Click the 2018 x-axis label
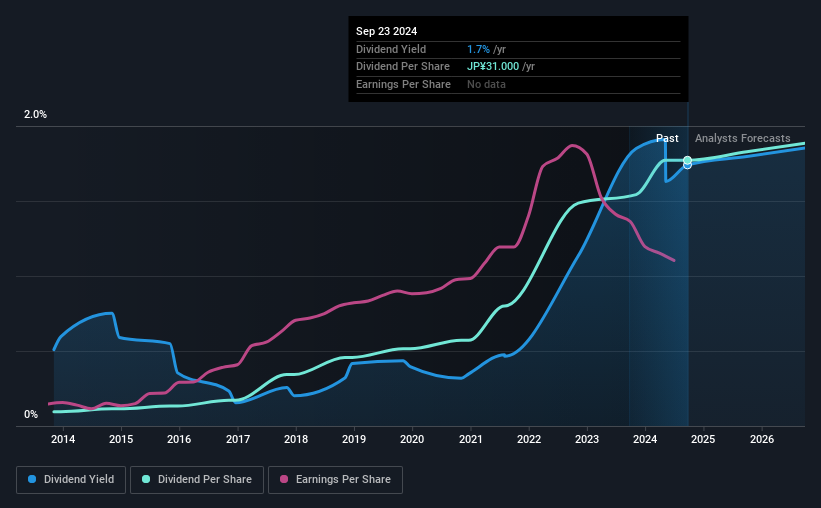 pos(296,439)
